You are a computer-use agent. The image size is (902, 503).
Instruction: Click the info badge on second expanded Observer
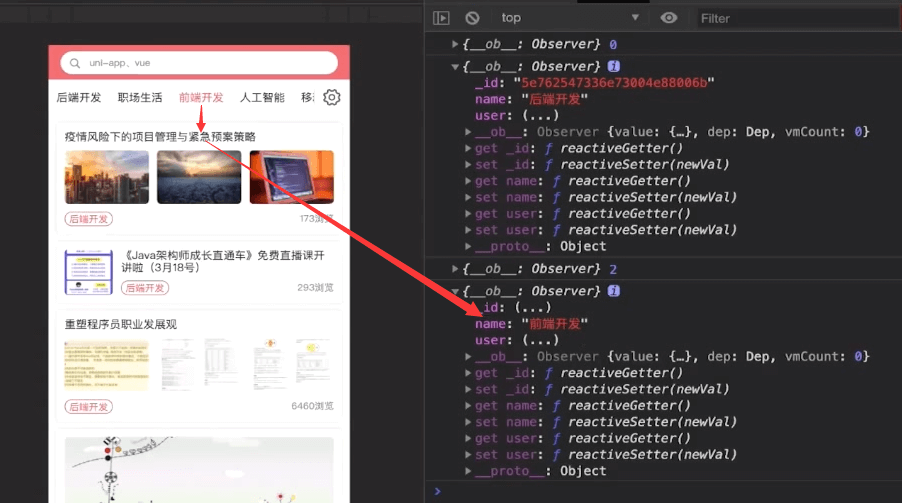[x=614, y=291]
